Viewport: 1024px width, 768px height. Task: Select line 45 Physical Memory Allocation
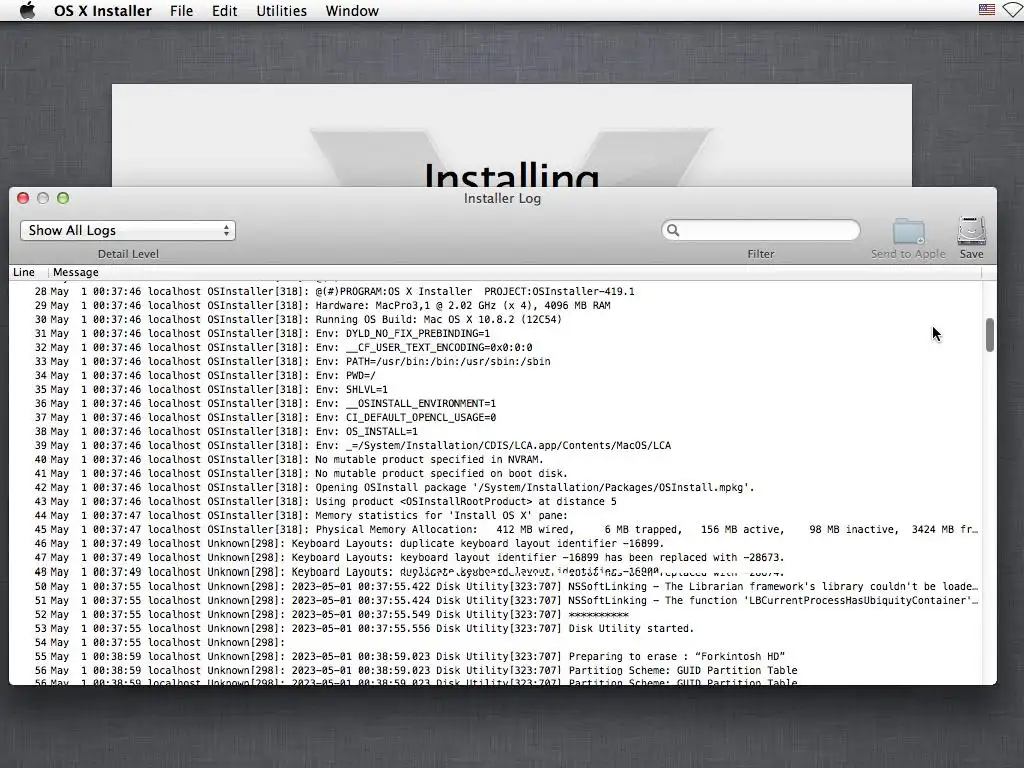click(495, 530)
